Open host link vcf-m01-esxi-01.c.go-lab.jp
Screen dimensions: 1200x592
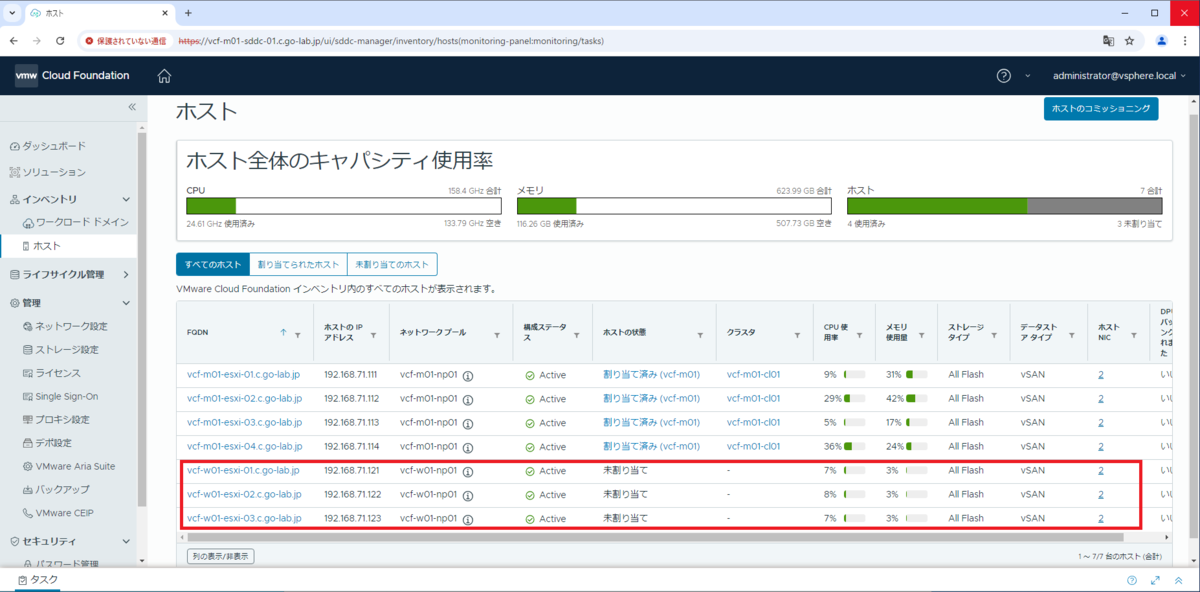coord(244,375)
